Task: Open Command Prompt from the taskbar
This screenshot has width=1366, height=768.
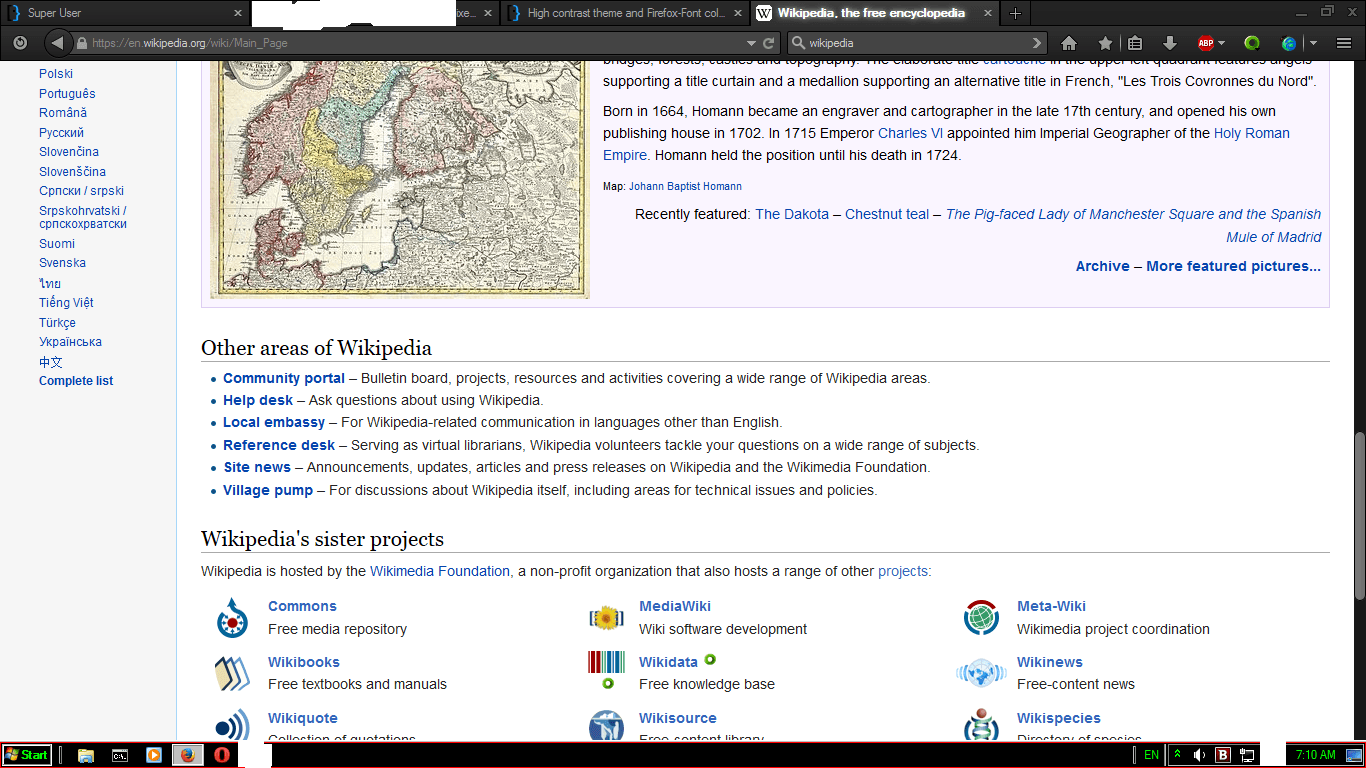Action: click(x=119, y=755)
